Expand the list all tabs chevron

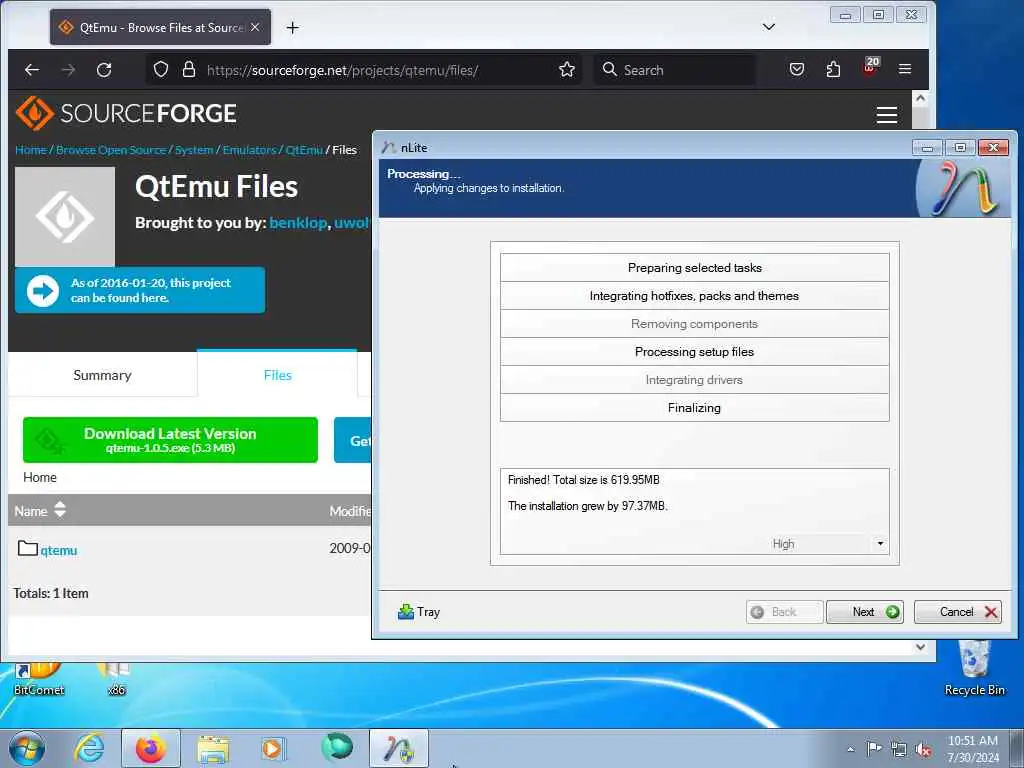769,27
